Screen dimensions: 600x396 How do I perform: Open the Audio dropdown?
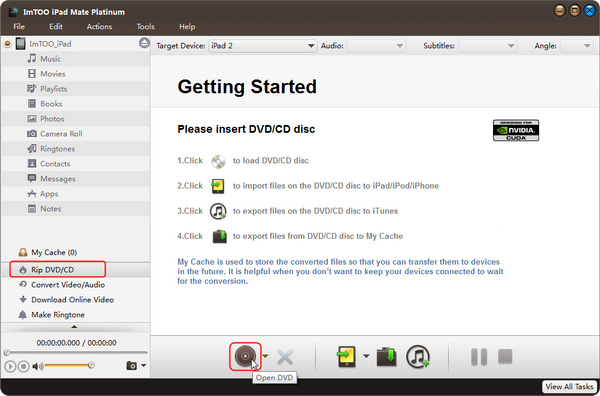click(x=376, y=46)
